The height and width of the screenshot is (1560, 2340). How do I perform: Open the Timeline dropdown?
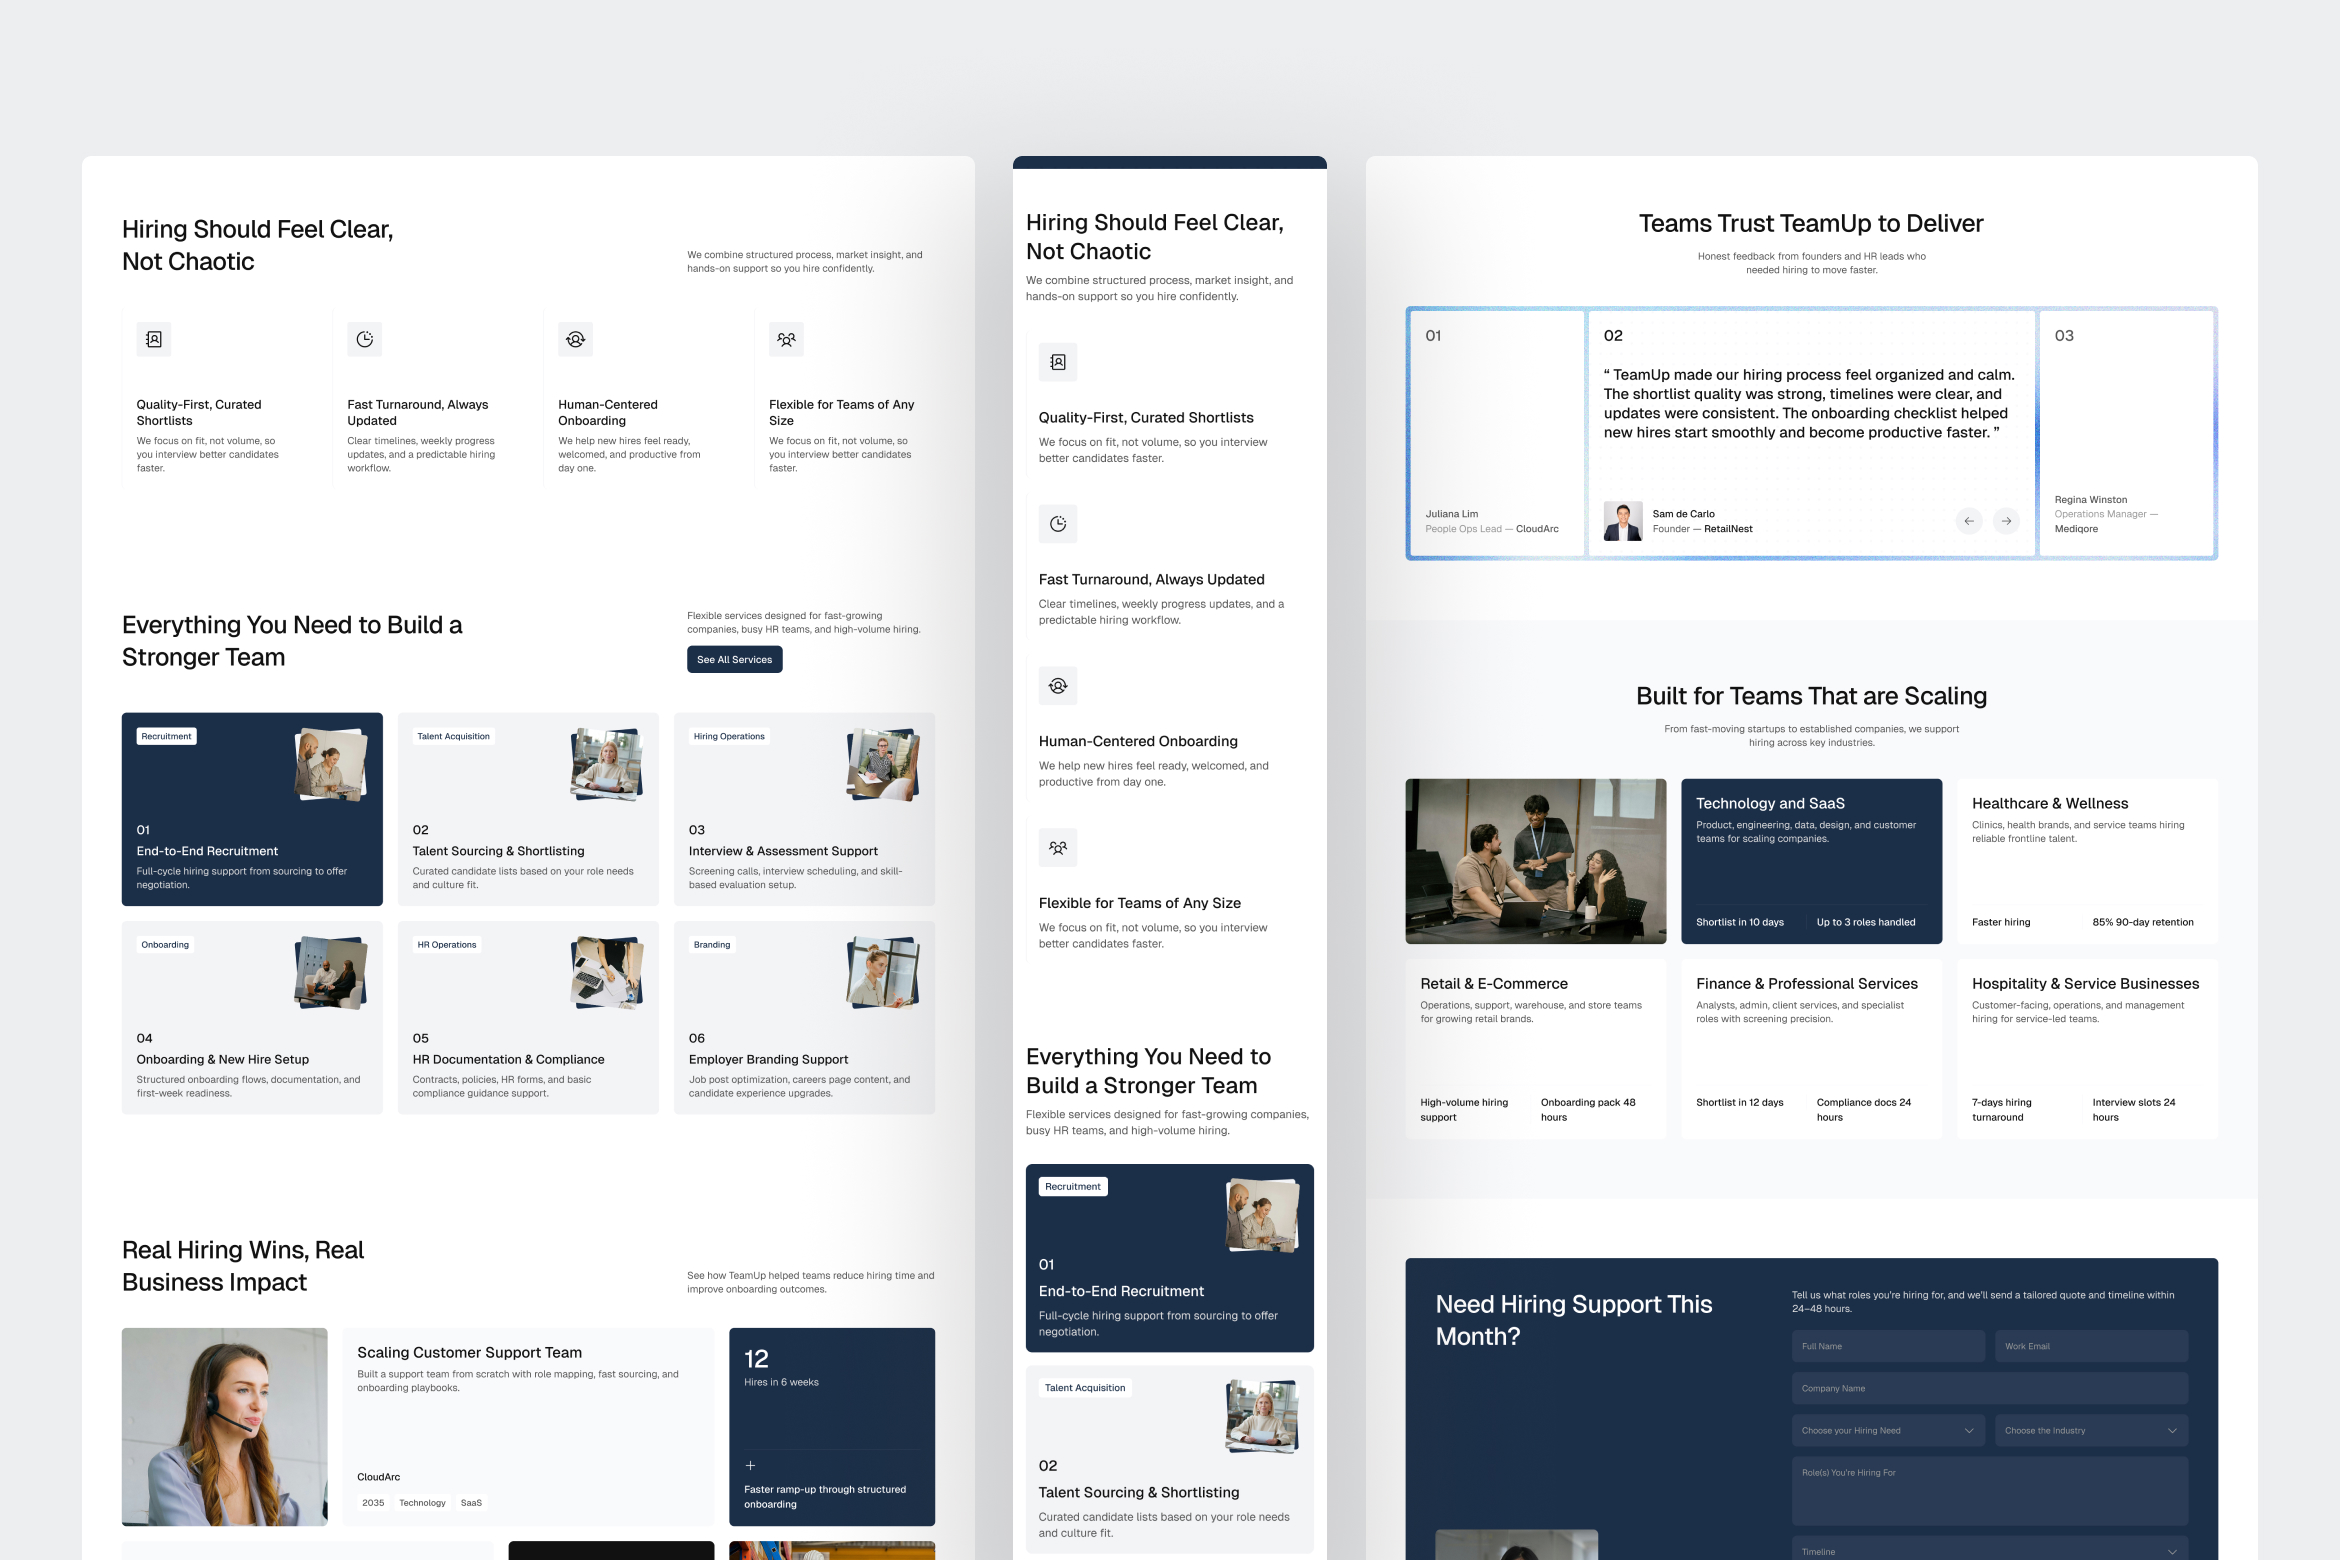point(1989,1551)
